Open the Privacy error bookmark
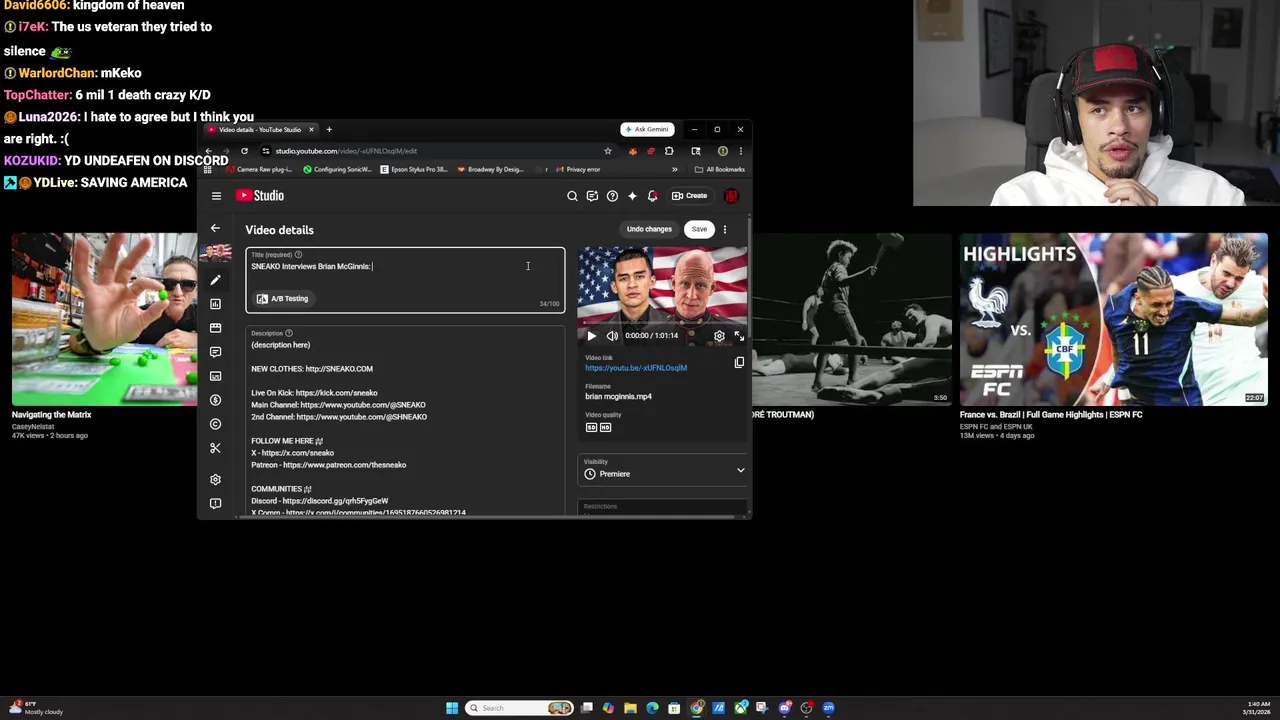Viewport: 1280px width, 720px height. tap(577, 169)
